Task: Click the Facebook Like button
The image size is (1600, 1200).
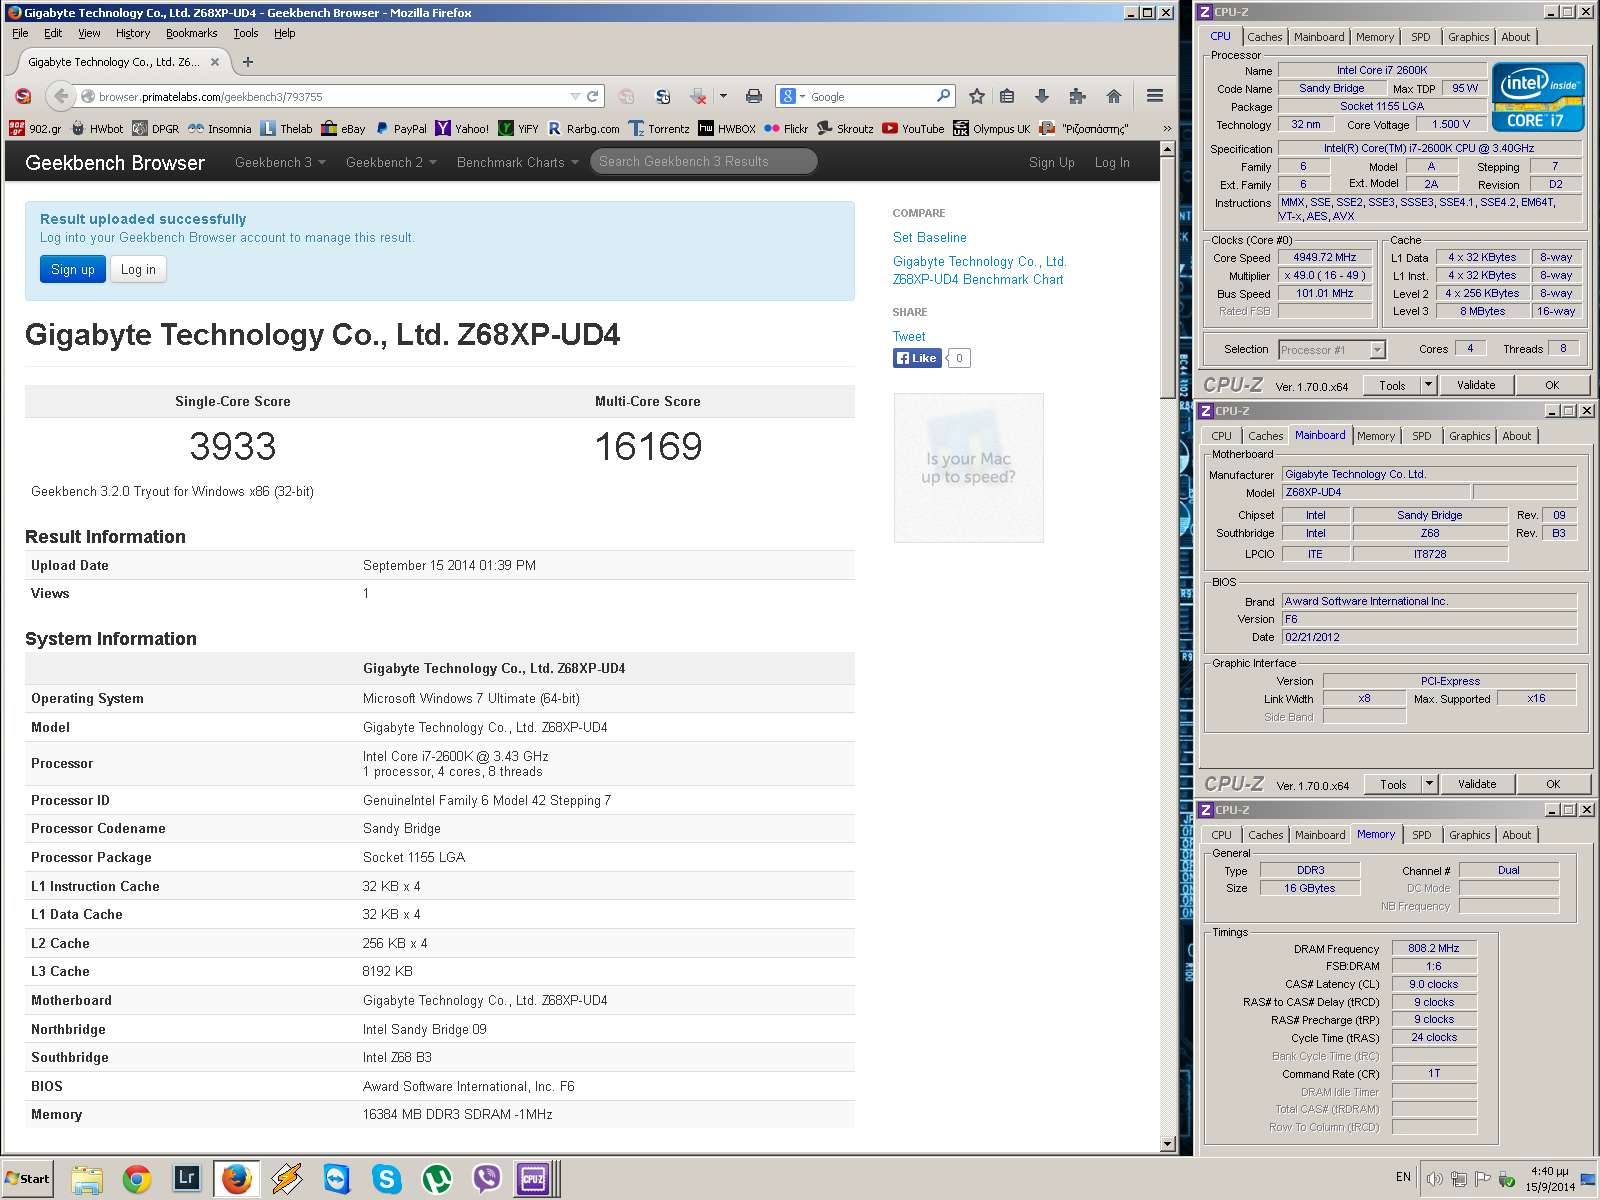Action: click(917, 358)
